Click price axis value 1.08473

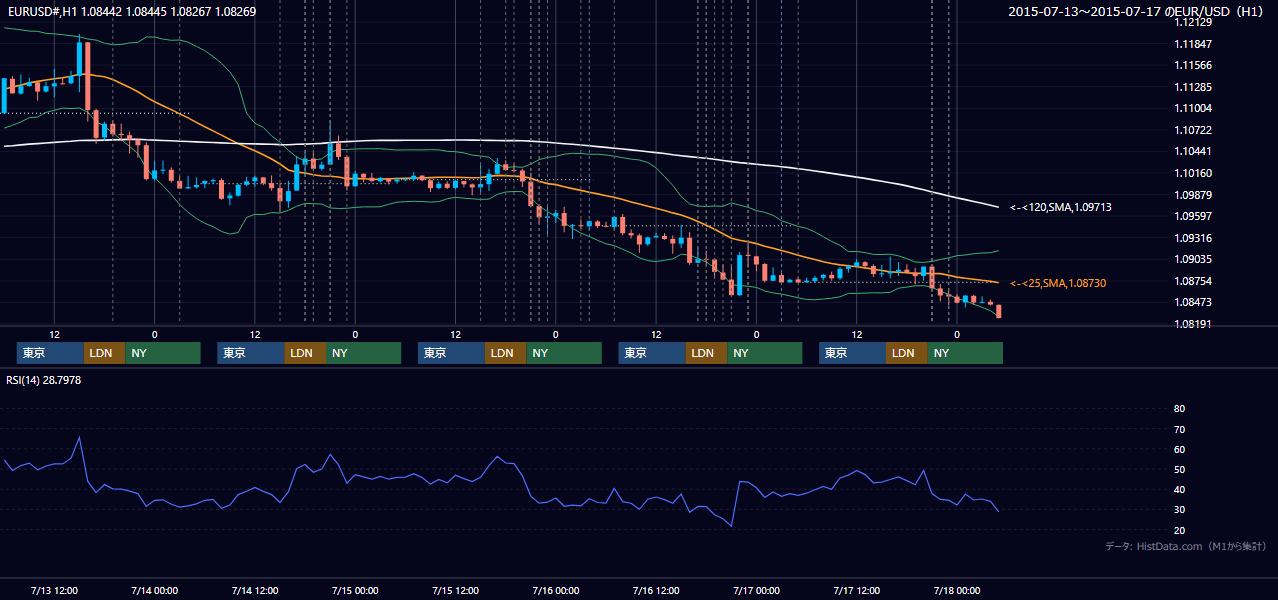pyautogui.click(x=1193, y=302)
